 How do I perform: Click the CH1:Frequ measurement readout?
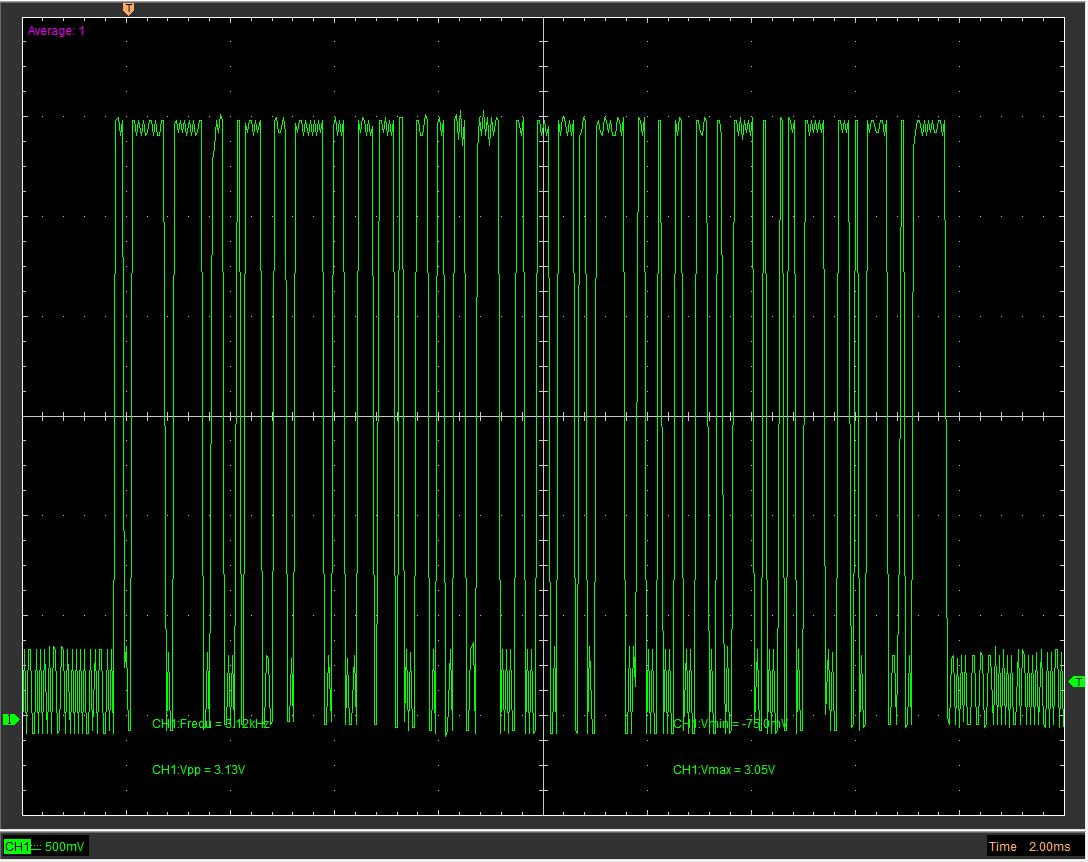click(x=211, y=724)
